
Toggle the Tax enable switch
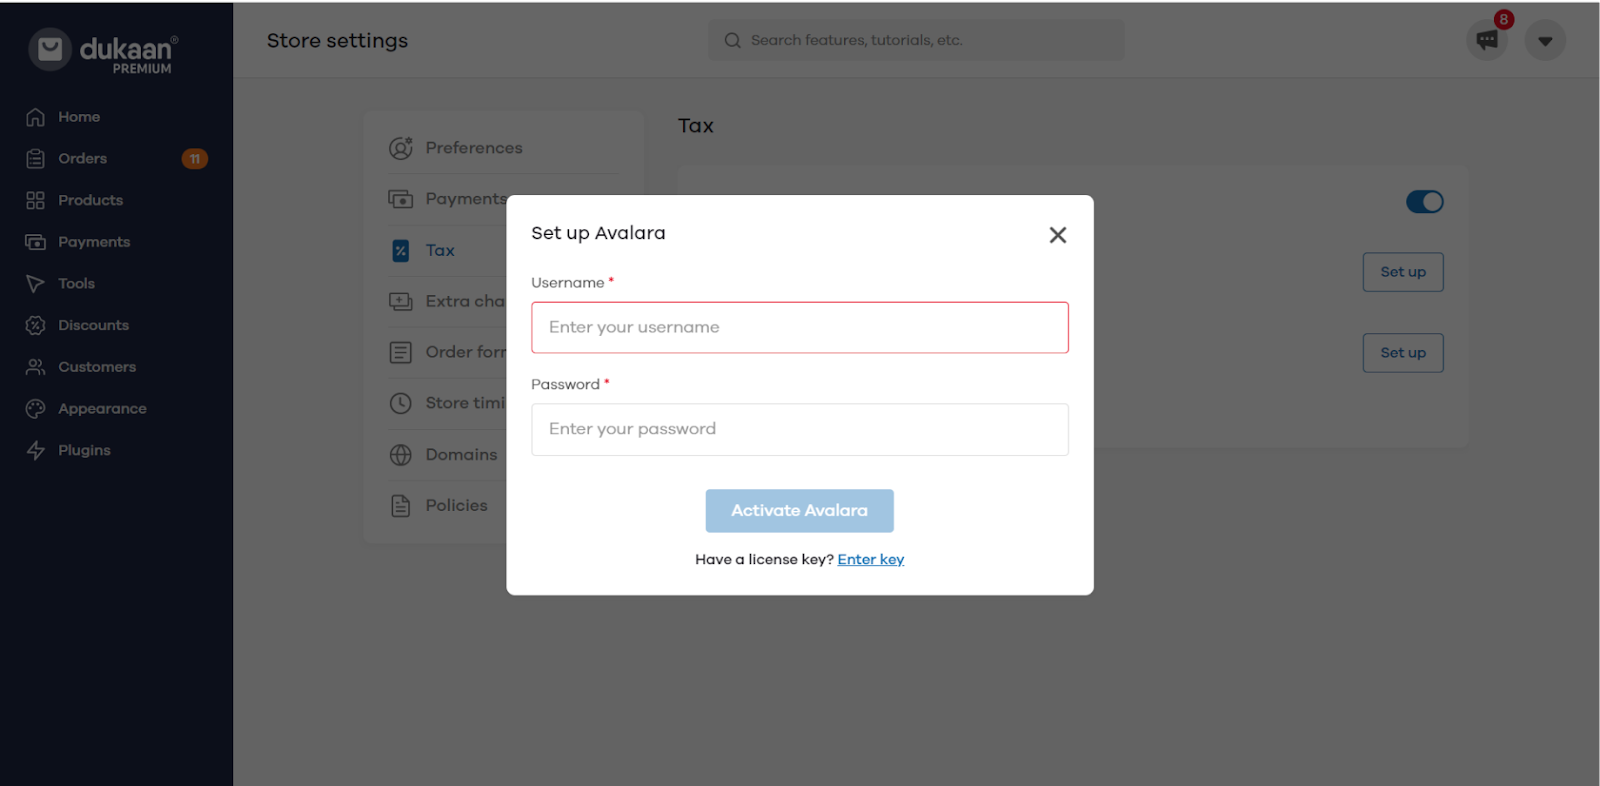coord(1425,202)
